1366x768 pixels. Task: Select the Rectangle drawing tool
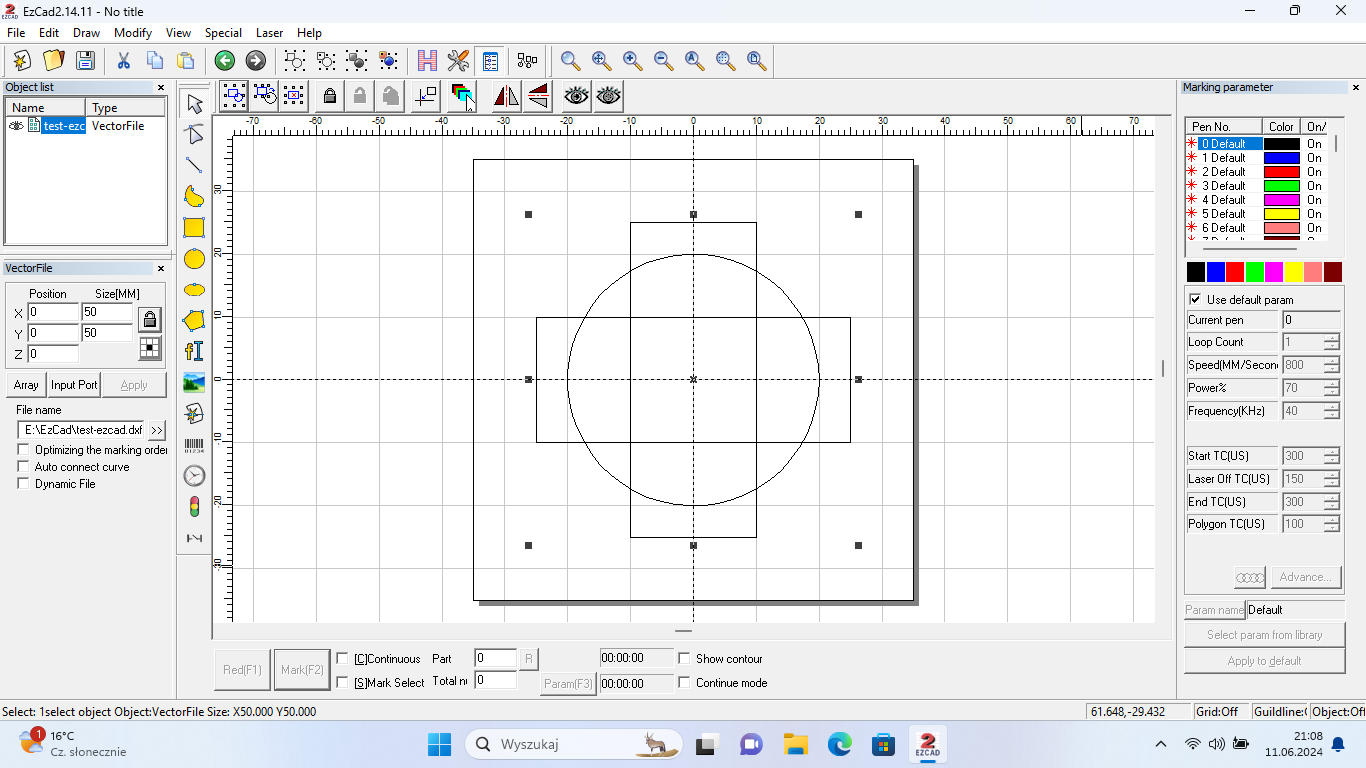tap(195, 228)
